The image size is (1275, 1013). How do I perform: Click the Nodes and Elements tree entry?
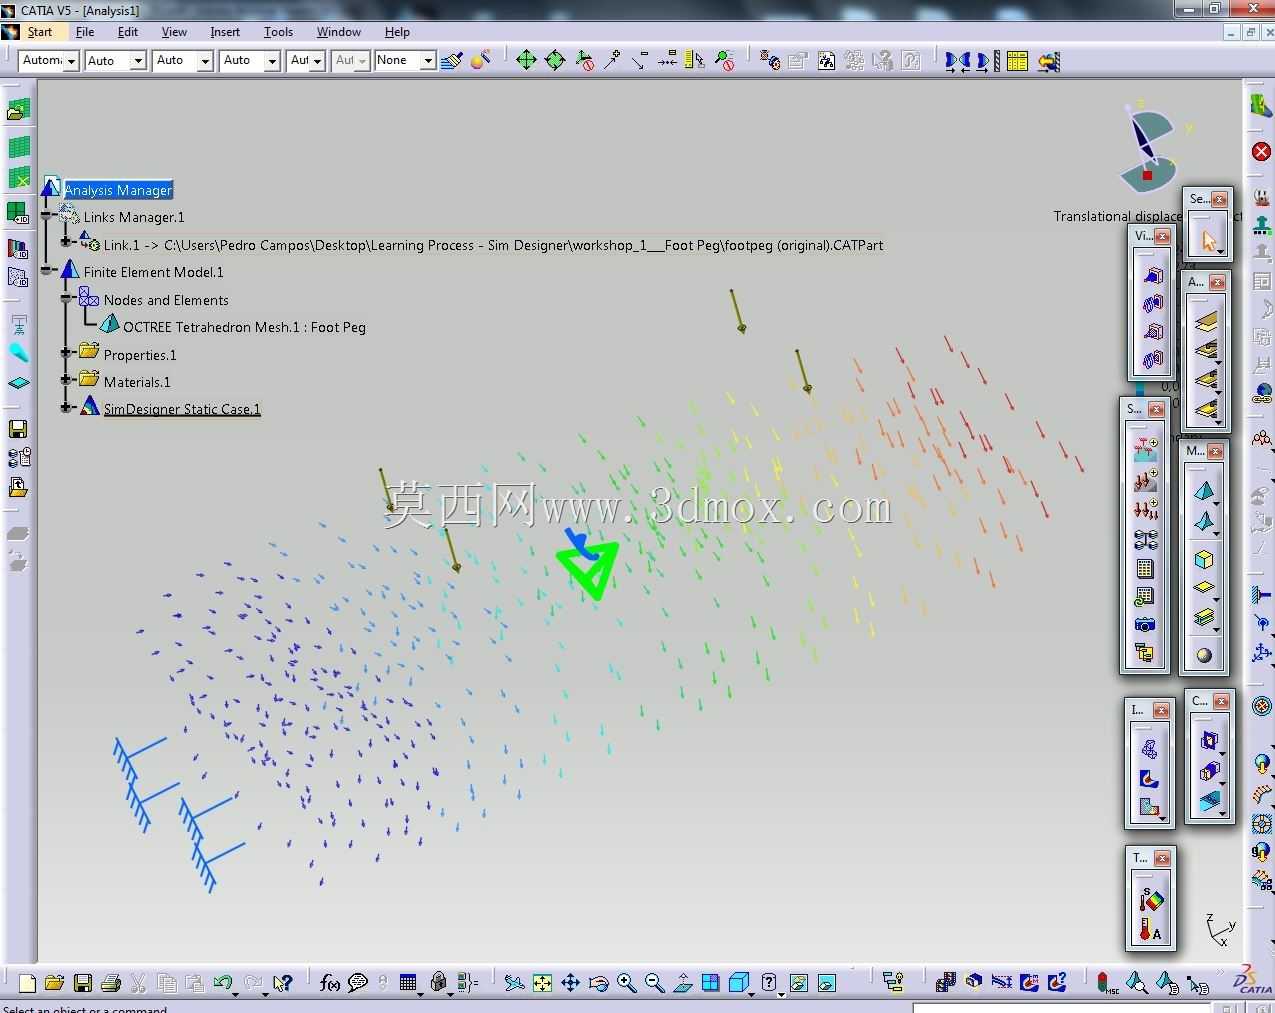click(x=166, y=300)
